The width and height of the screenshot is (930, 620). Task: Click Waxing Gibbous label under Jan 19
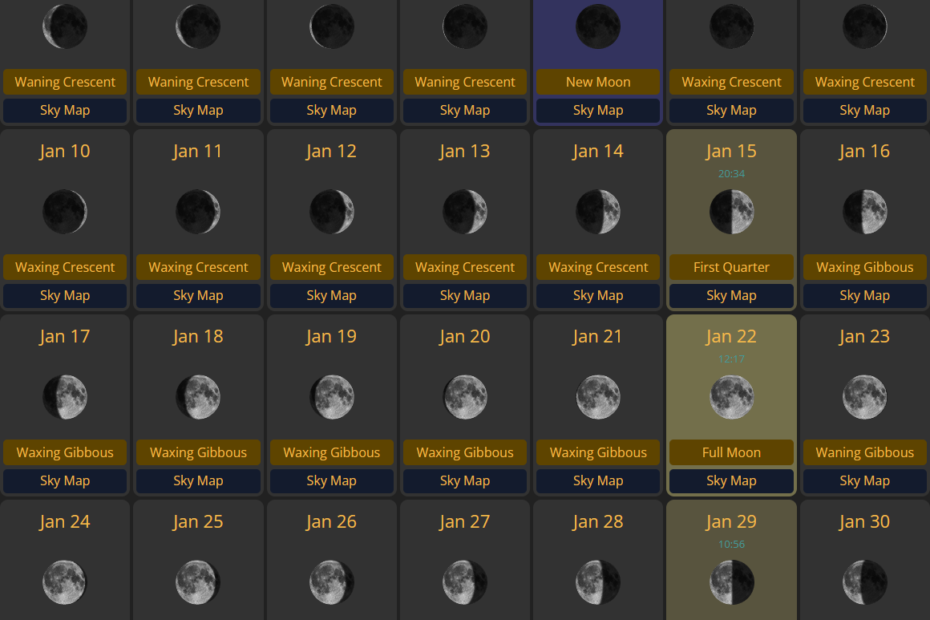pos(332,452)
